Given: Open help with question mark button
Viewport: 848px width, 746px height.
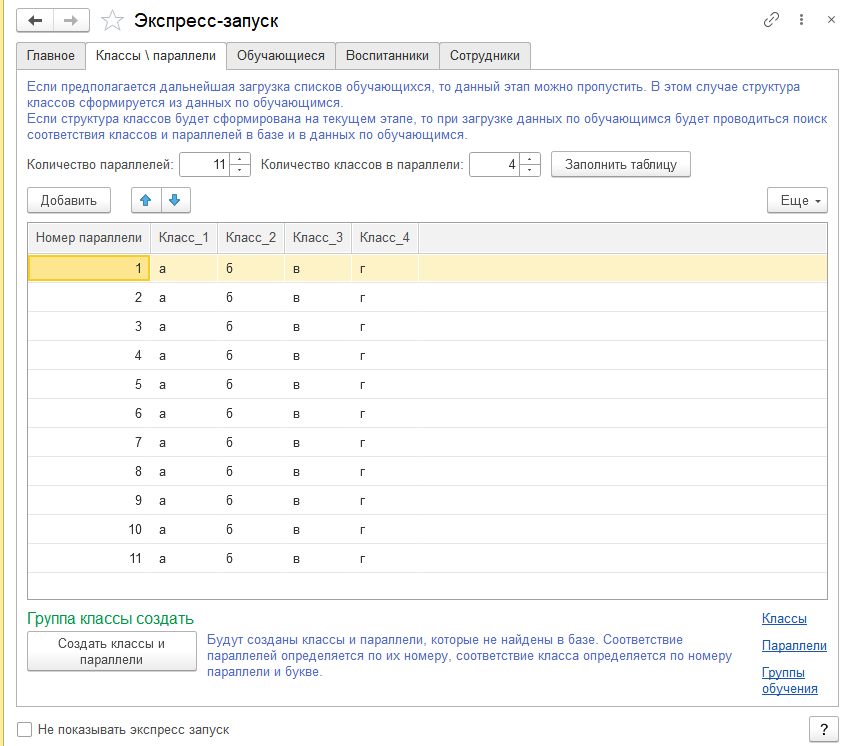Looking at the screenshot, I should pyautogui.click(x=822, y=729).
